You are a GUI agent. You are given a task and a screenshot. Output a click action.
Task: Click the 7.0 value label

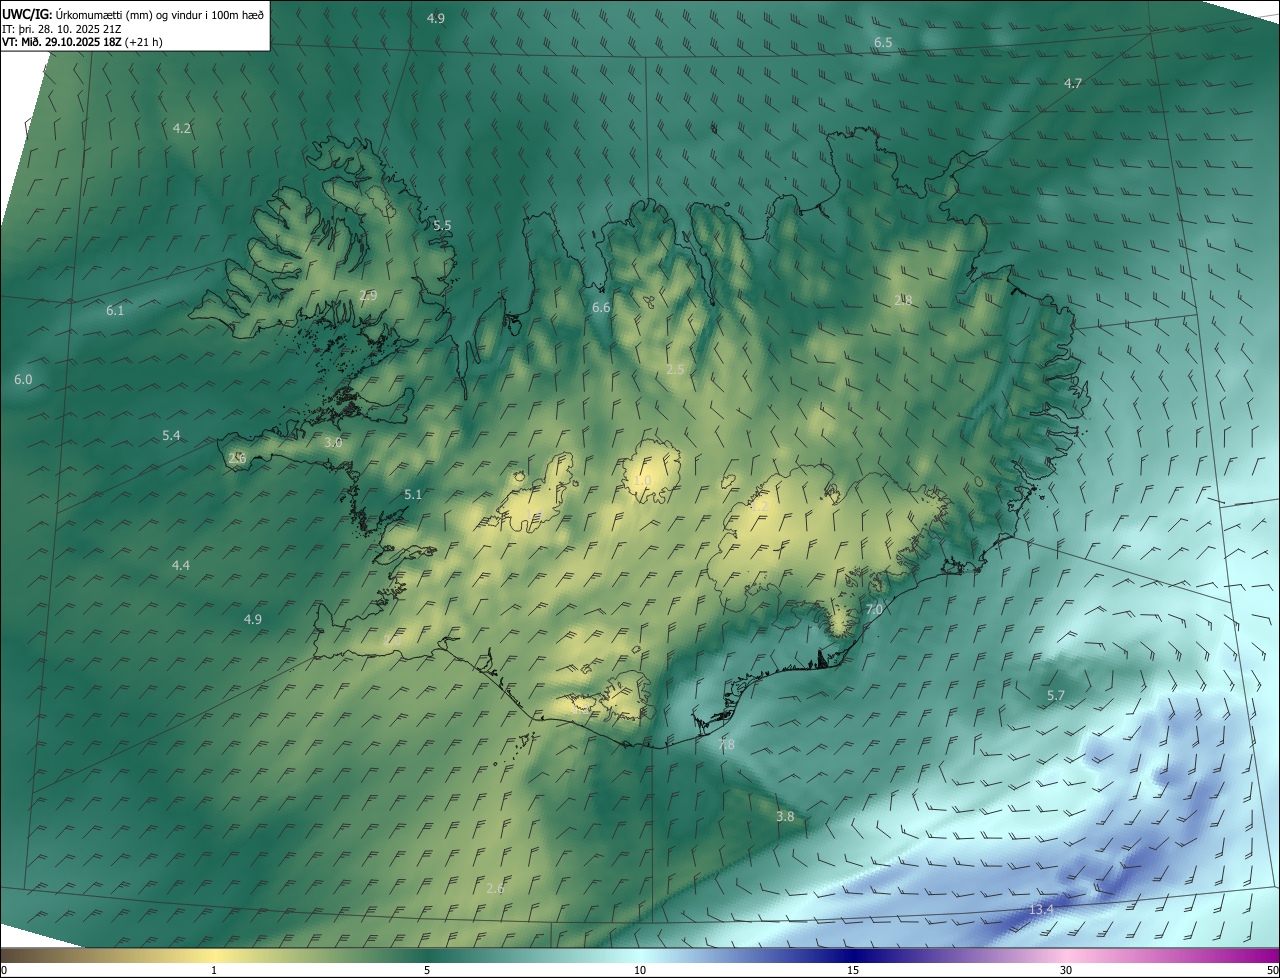(x=873, y=609)
